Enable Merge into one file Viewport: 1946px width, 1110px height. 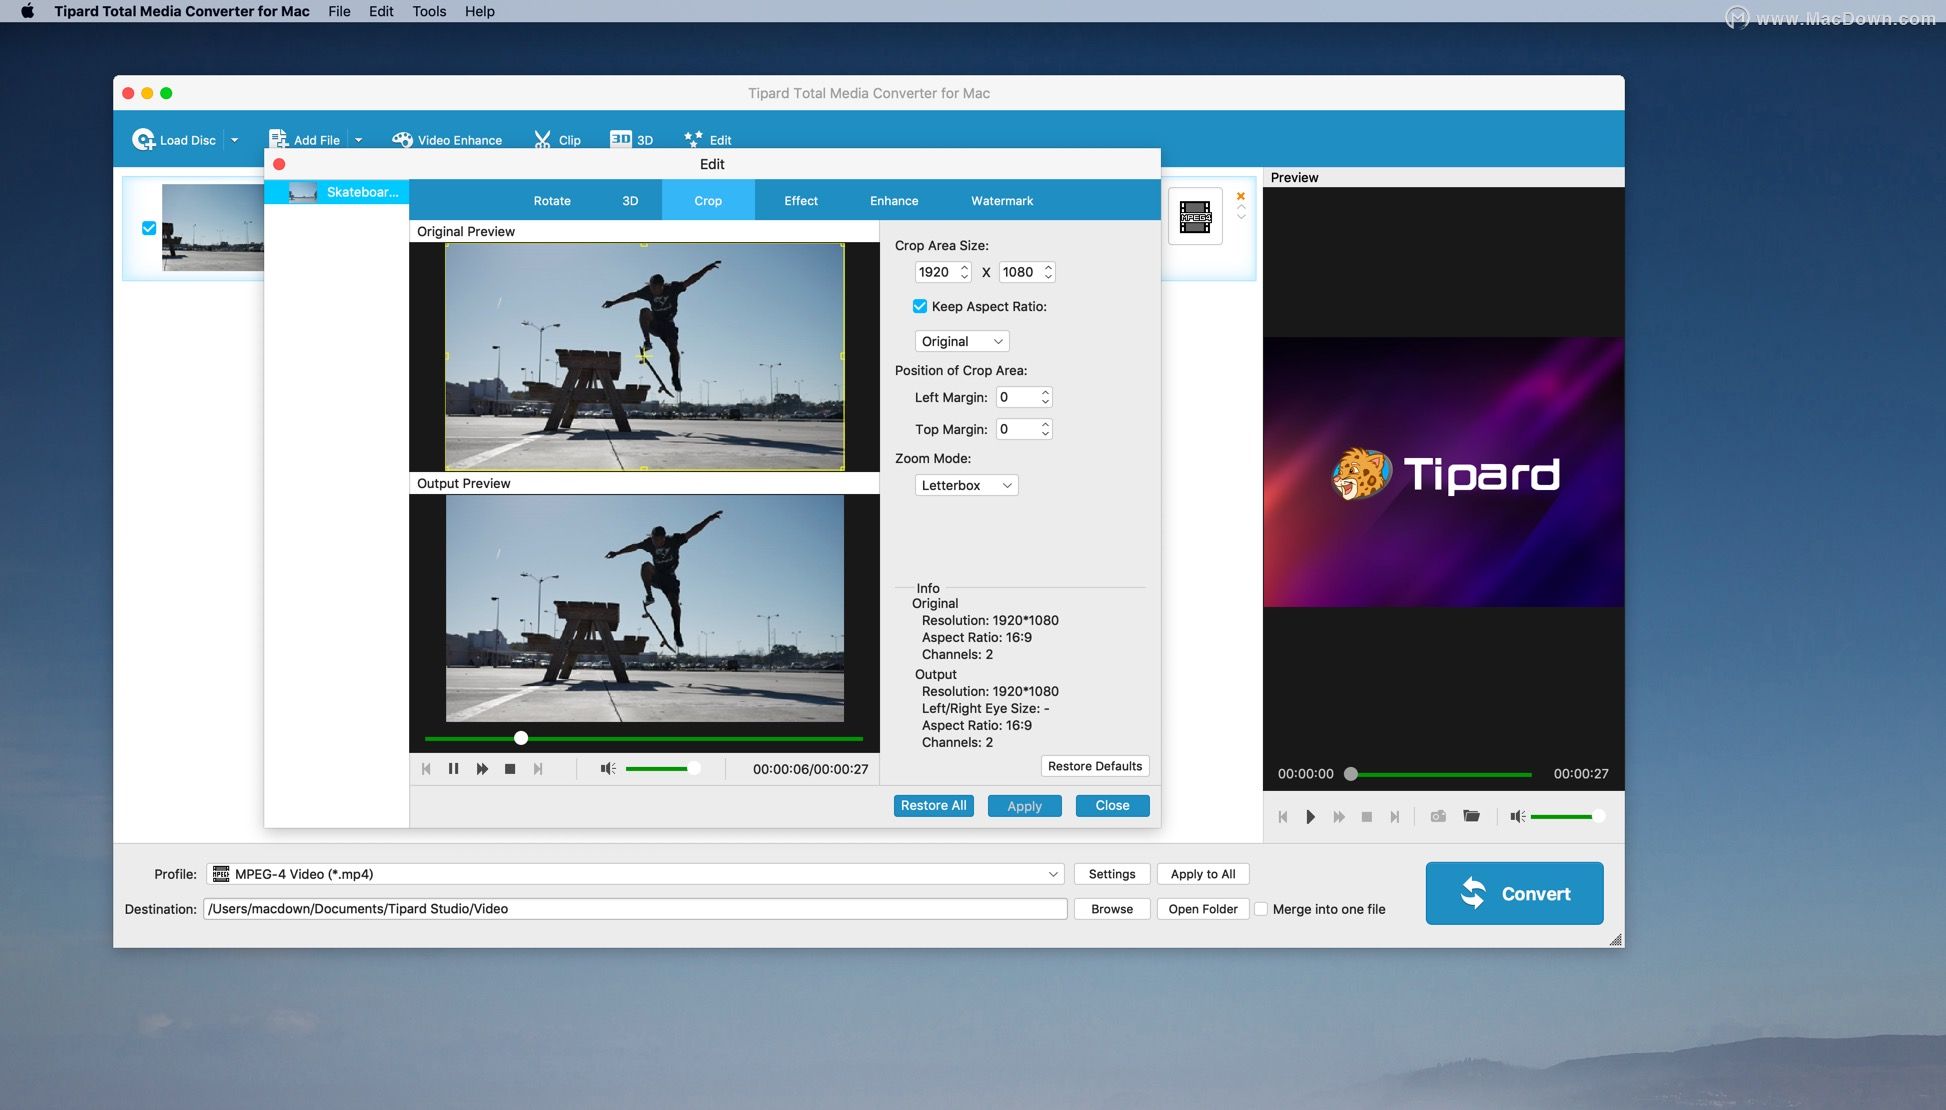(x=1262, y=909)
